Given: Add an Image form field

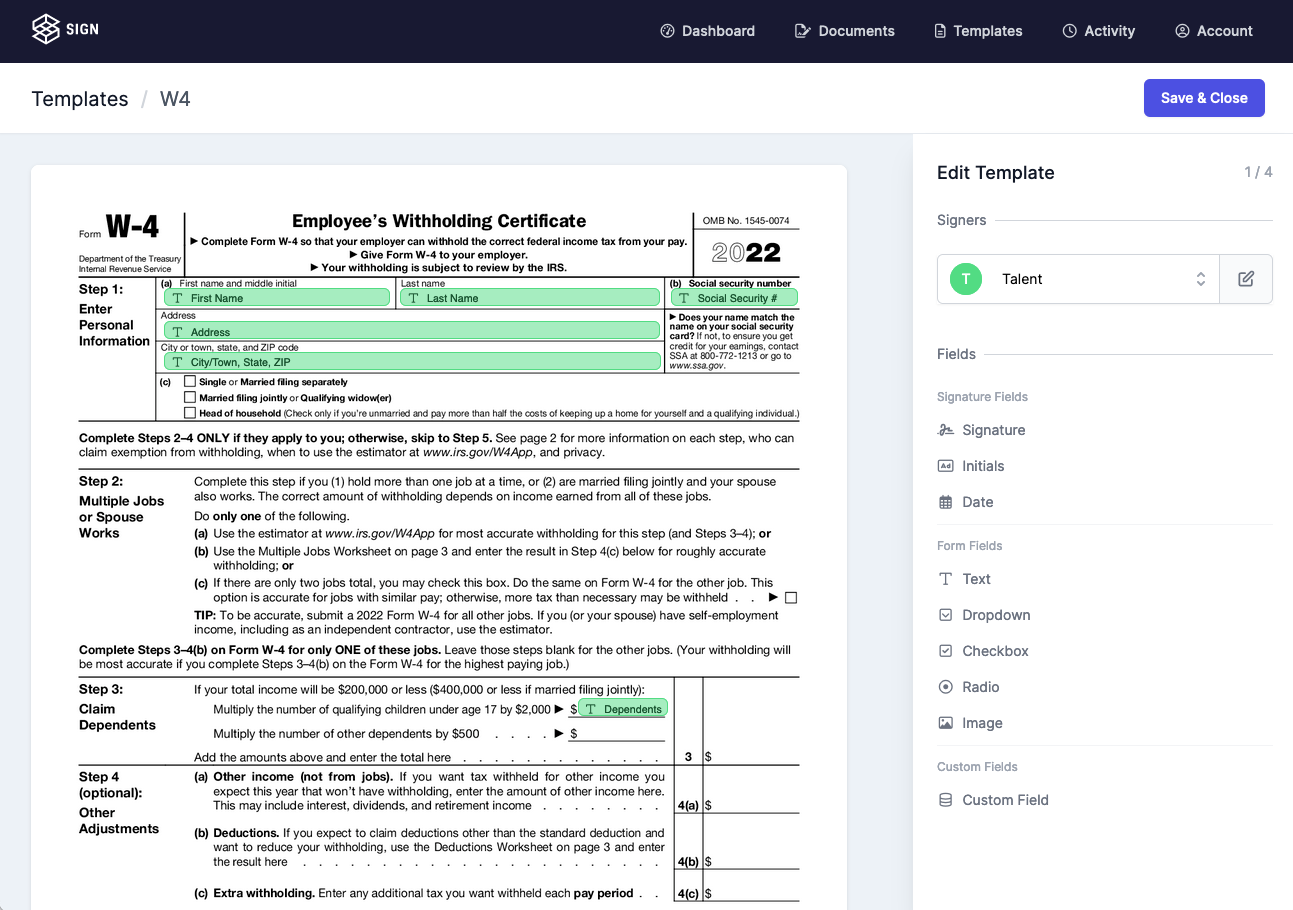Looking at the screenshot, I should 970,723.
